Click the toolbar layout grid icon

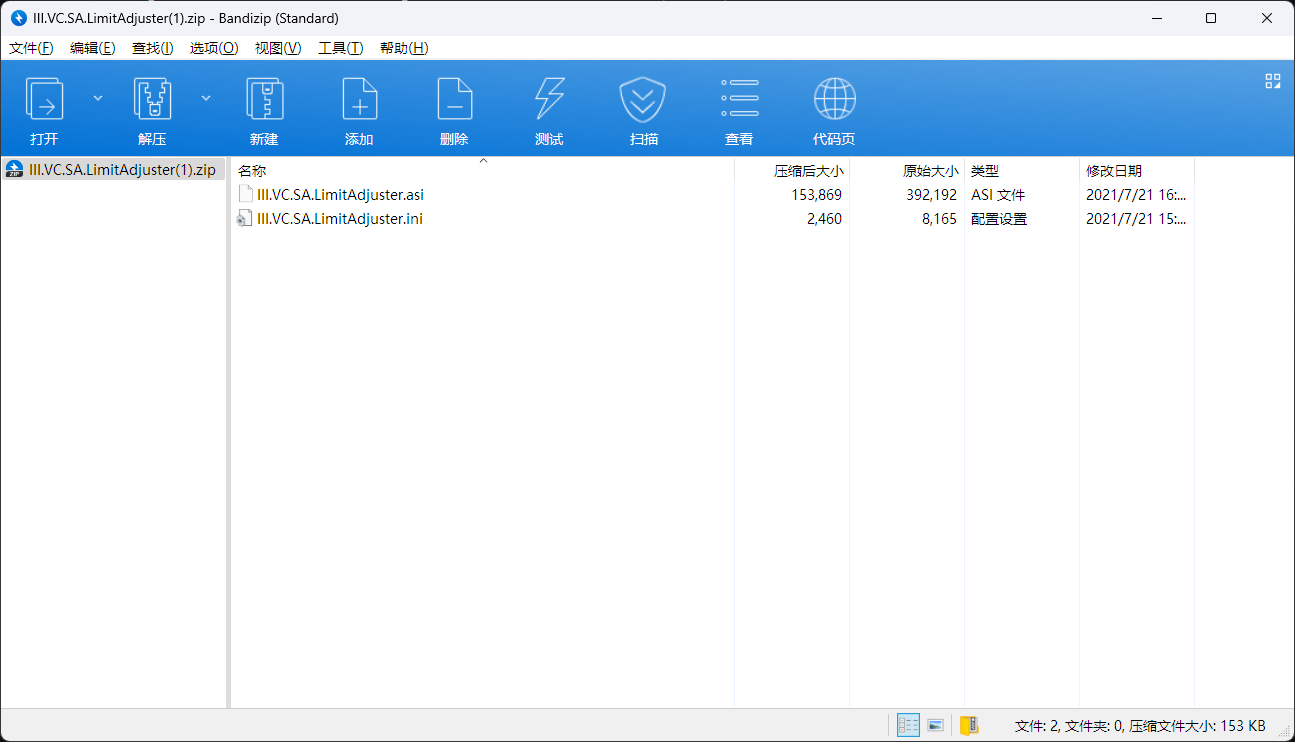tap(1273, 81)
